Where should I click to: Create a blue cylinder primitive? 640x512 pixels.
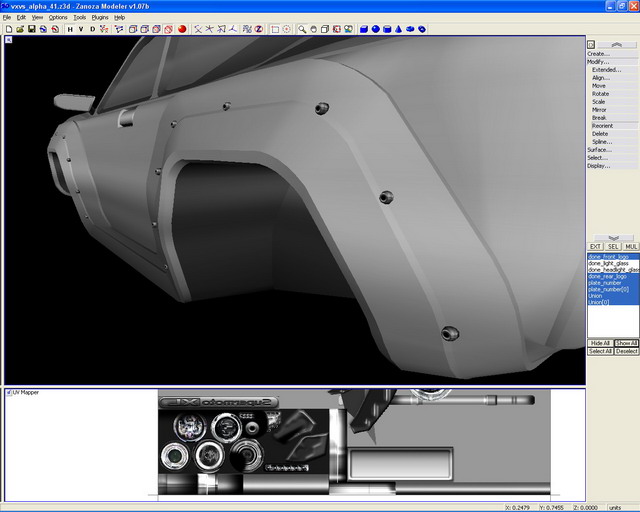coord(387,29)
